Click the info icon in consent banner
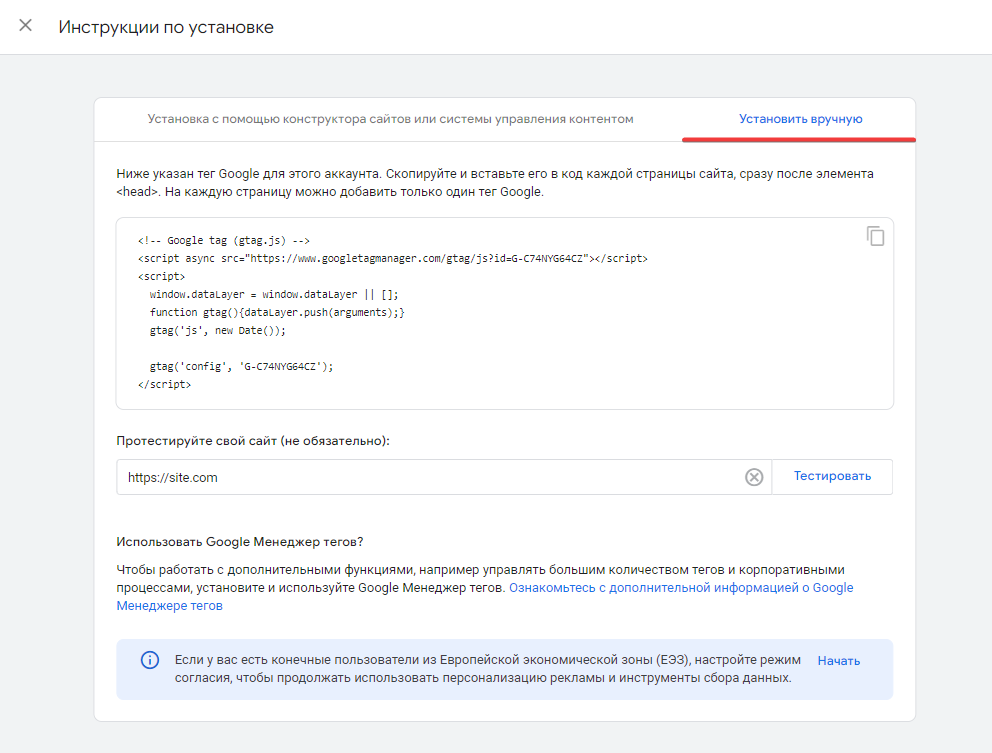 tap(150, 660)
